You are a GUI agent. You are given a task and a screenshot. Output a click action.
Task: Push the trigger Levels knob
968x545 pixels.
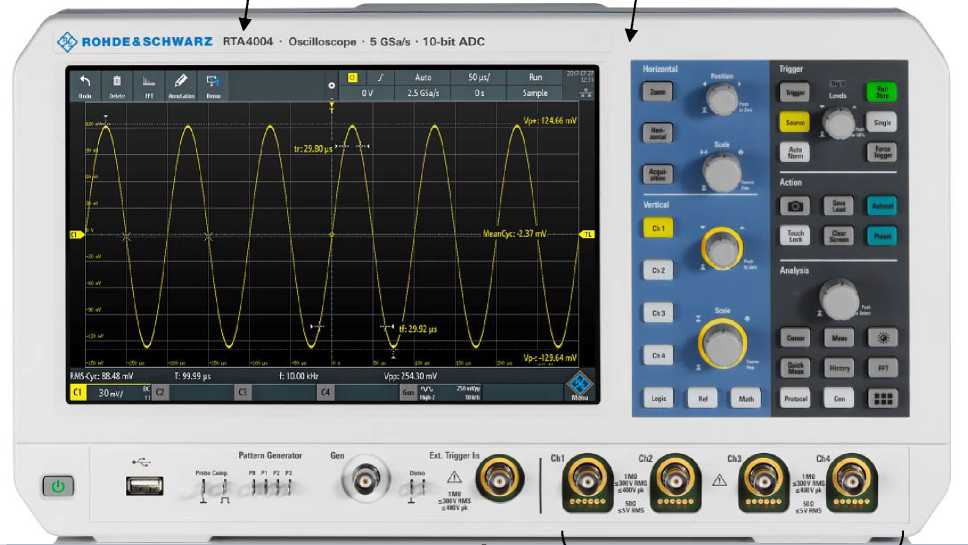point(838,123)
